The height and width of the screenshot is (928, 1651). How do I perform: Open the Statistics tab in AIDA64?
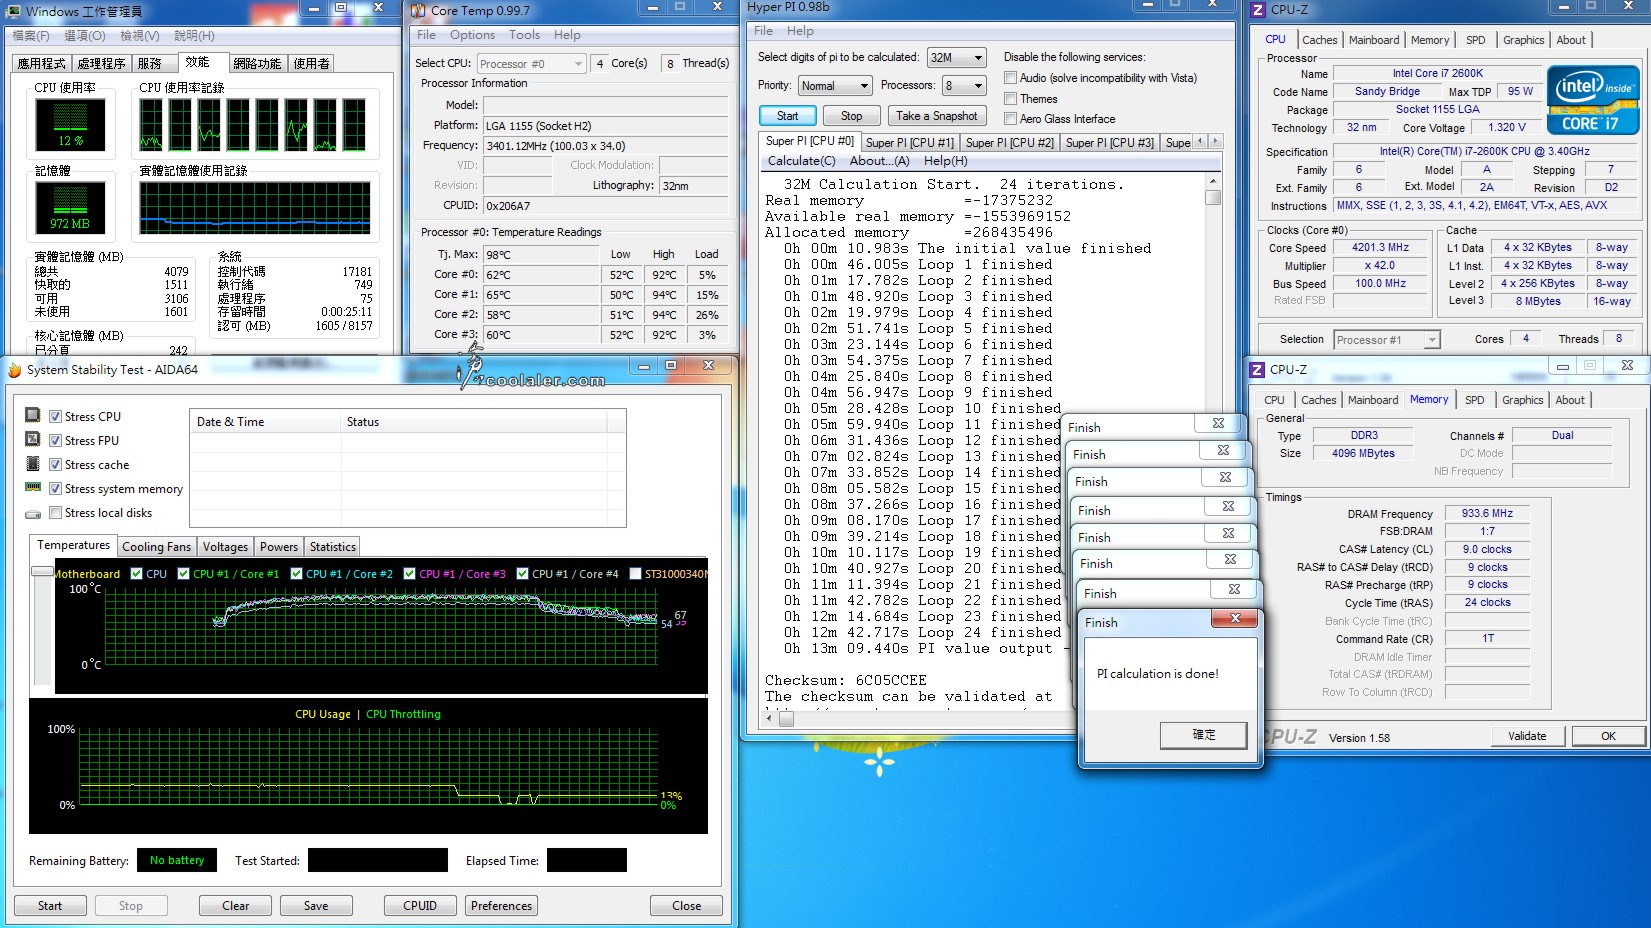click(332, 547)
